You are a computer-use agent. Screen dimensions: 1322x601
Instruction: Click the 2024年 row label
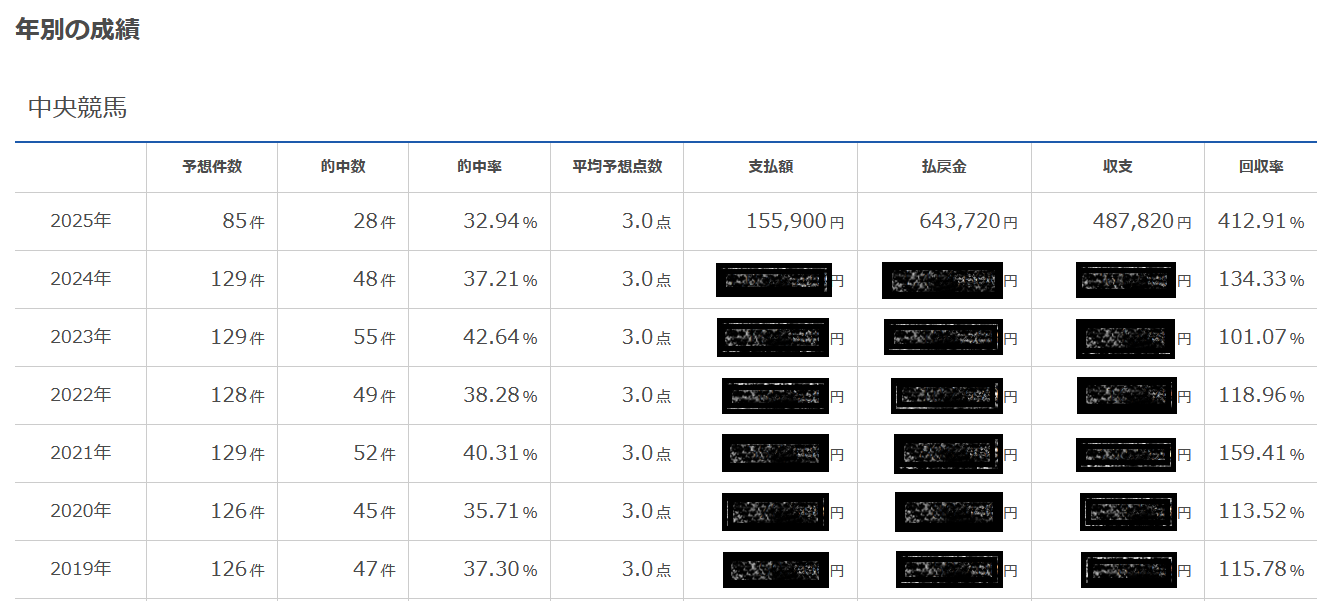81,279
